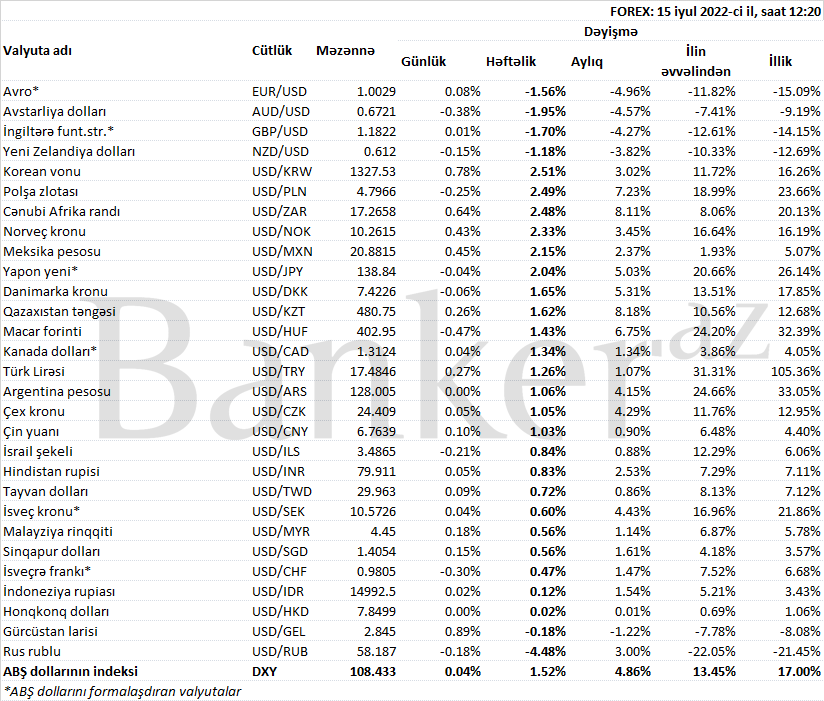Select the USD/KZT pair cell
This screenshot has width=824, height=701.
click(279, 311)
